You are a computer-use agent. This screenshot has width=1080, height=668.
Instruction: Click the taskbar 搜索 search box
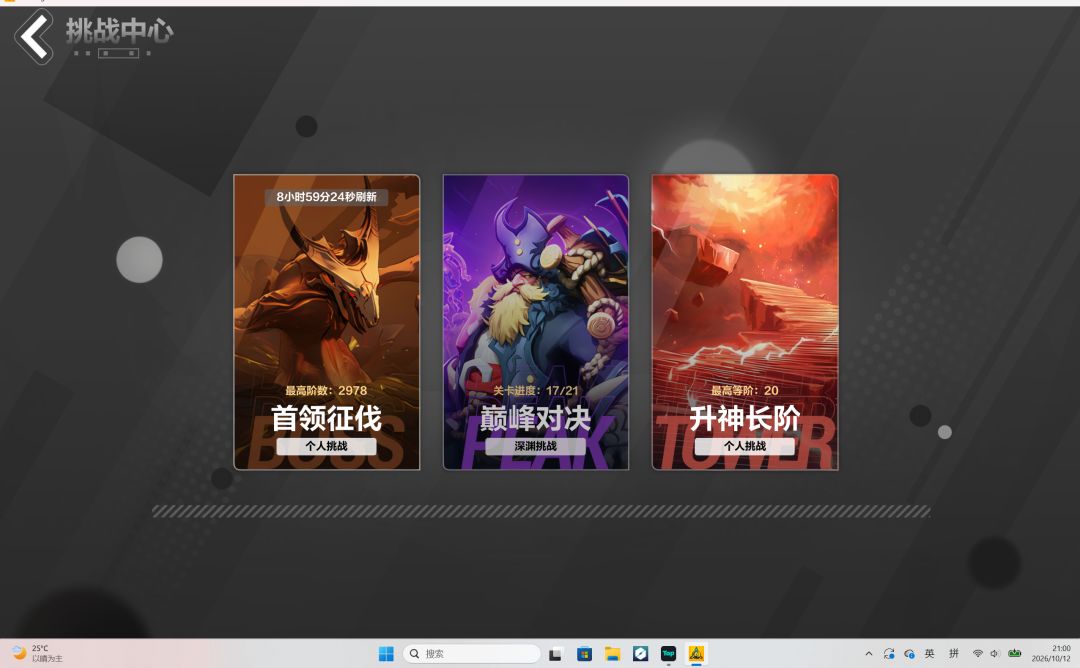[472, 654]
